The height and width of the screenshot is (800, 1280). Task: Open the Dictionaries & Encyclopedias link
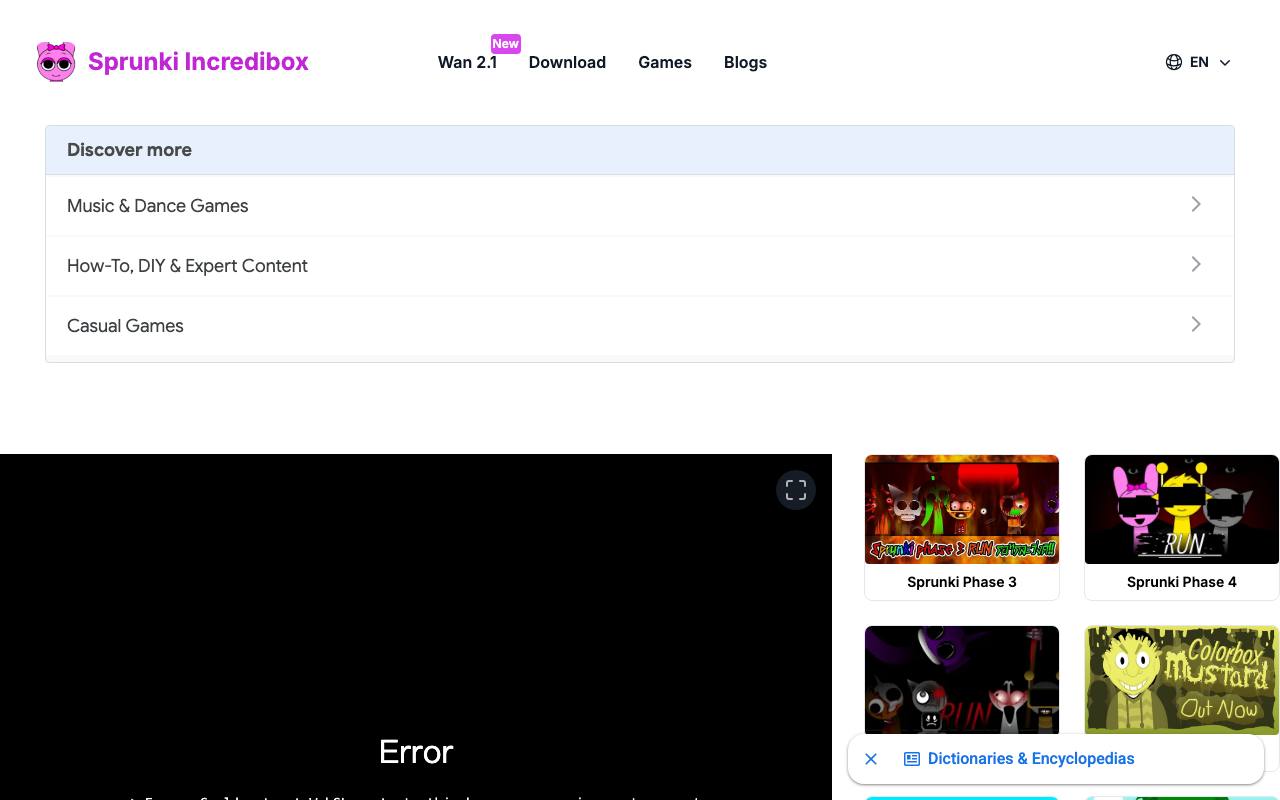click(x=1031, y=759)
